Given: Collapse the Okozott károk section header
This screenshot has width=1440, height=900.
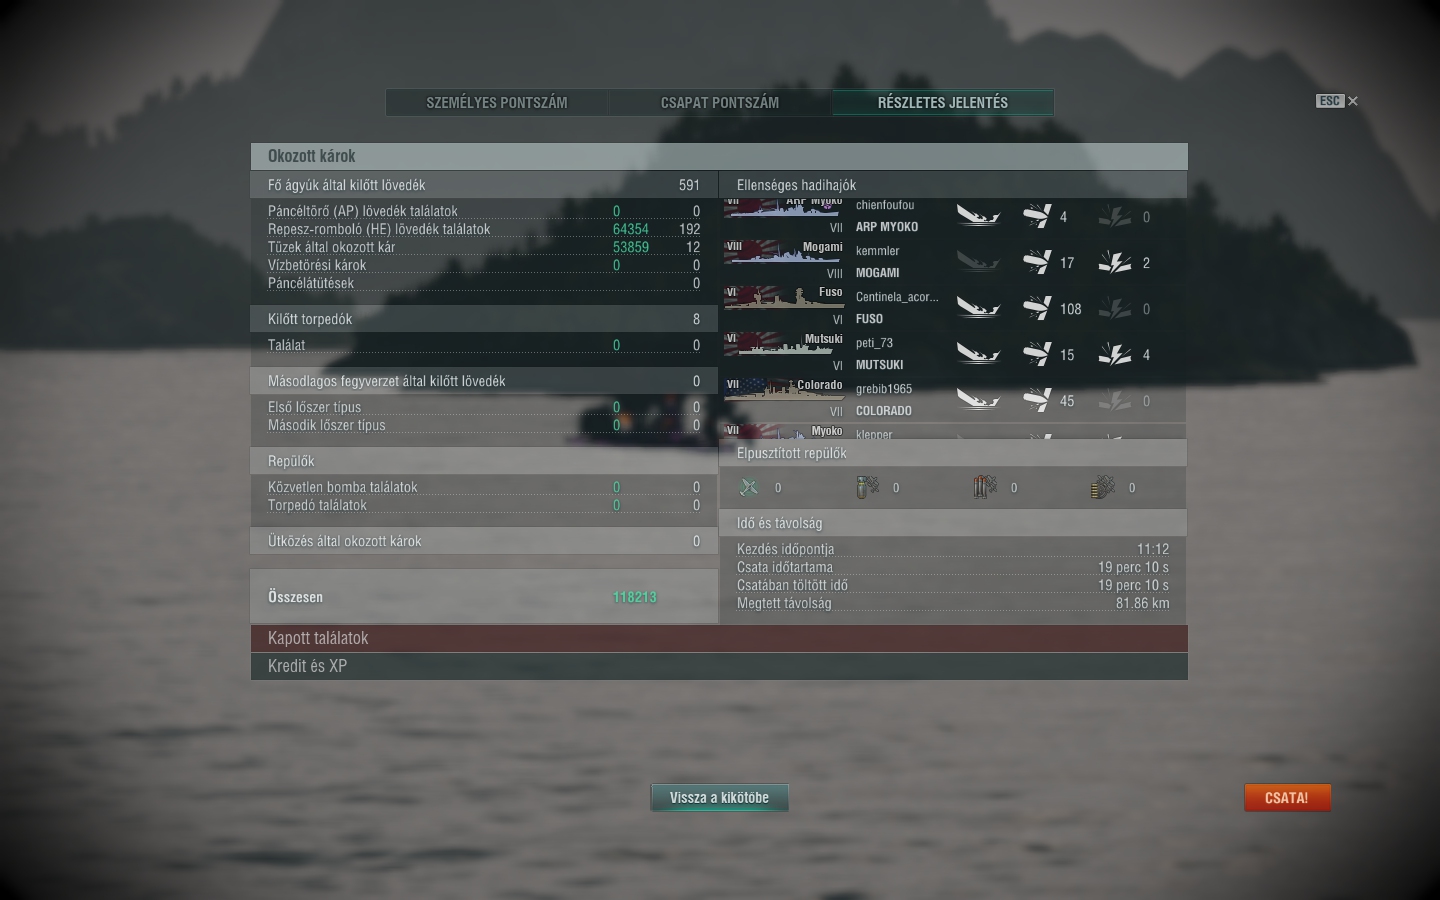Looking at the screenshot, I should [719, 156].
